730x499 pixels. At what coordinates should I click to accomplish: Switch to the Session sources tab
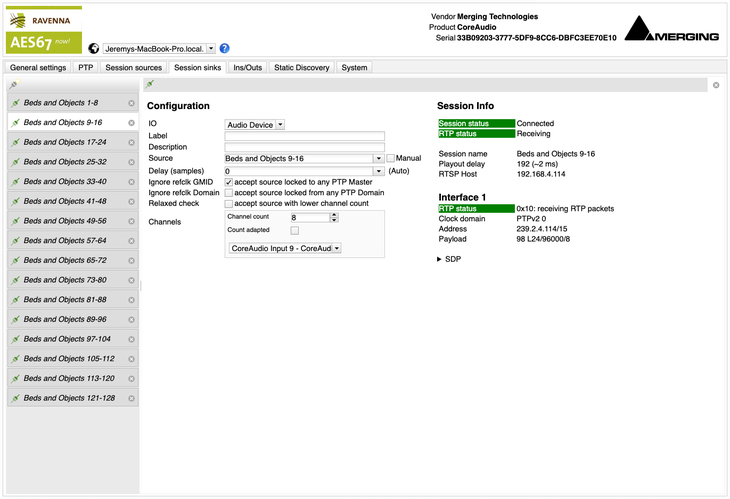(133, 68)
